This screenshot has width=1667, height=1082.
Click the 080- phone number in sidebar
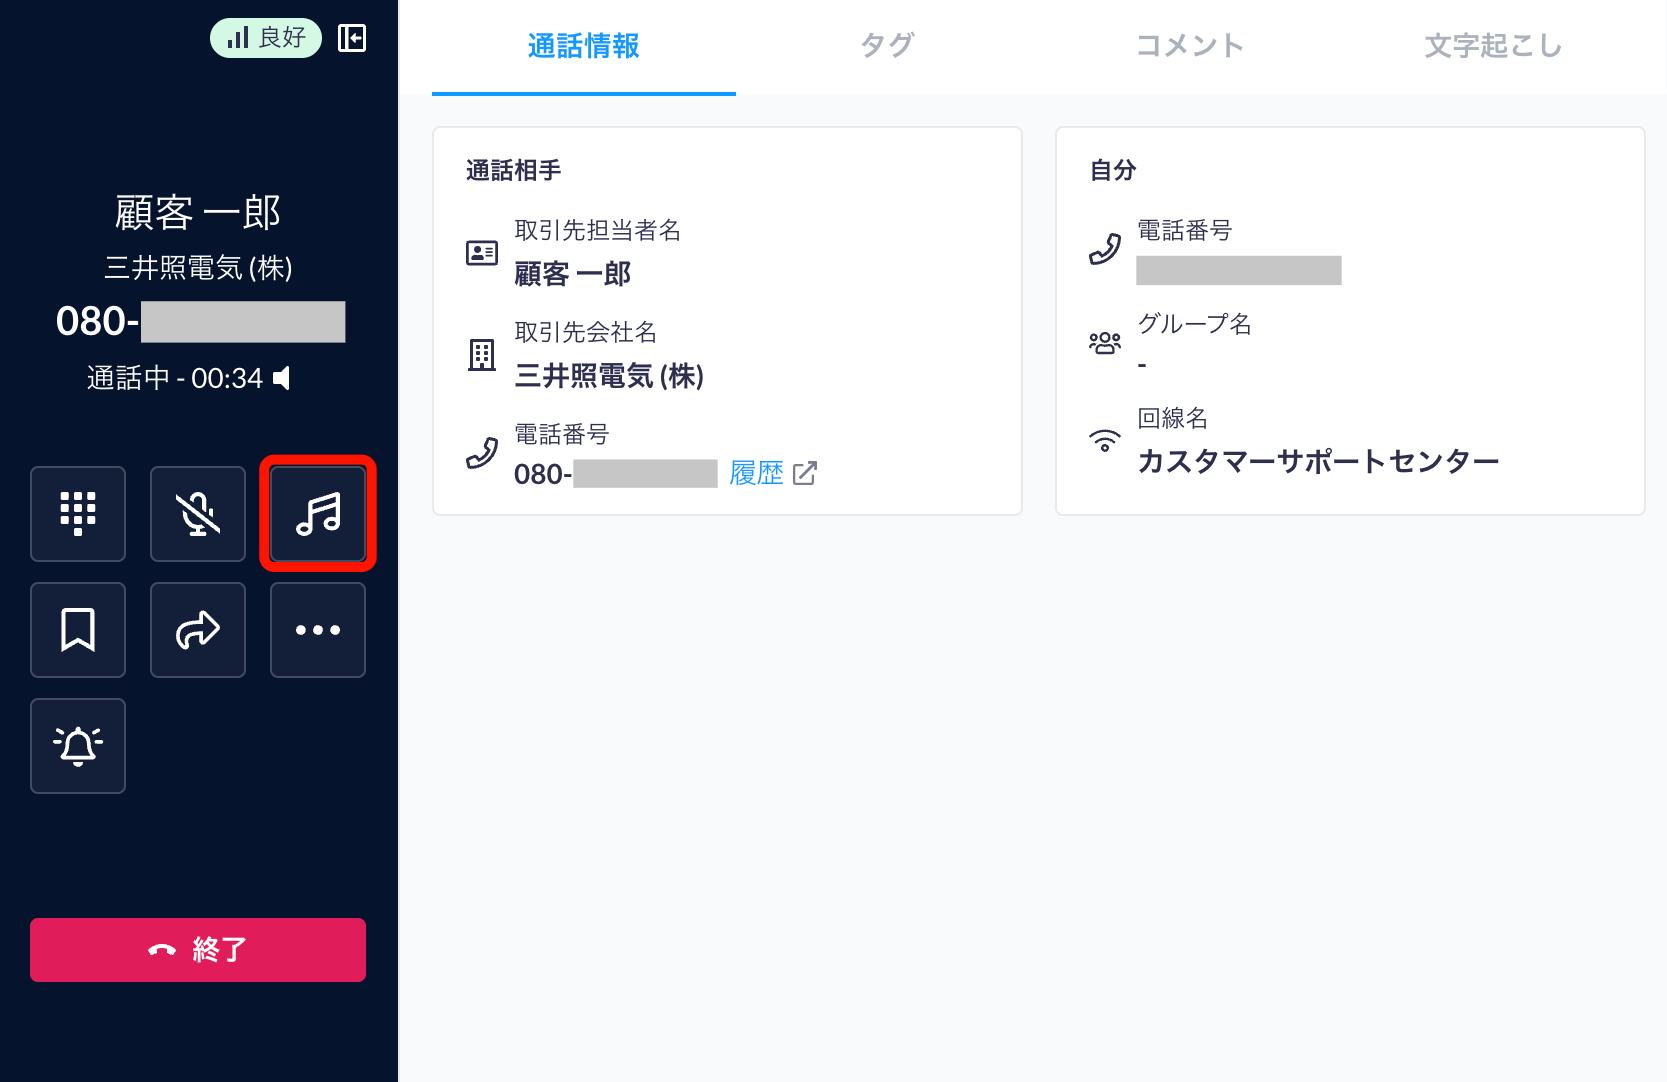(200, 322)
